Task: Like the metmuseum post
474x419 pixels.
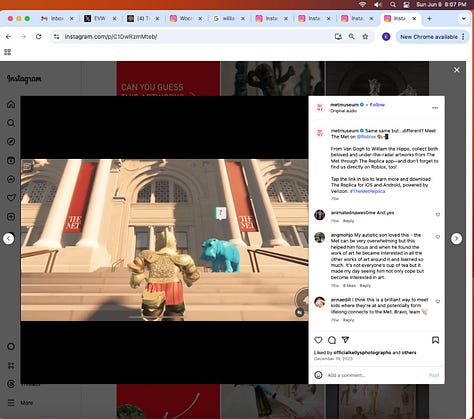Action: tap(318, 340)
